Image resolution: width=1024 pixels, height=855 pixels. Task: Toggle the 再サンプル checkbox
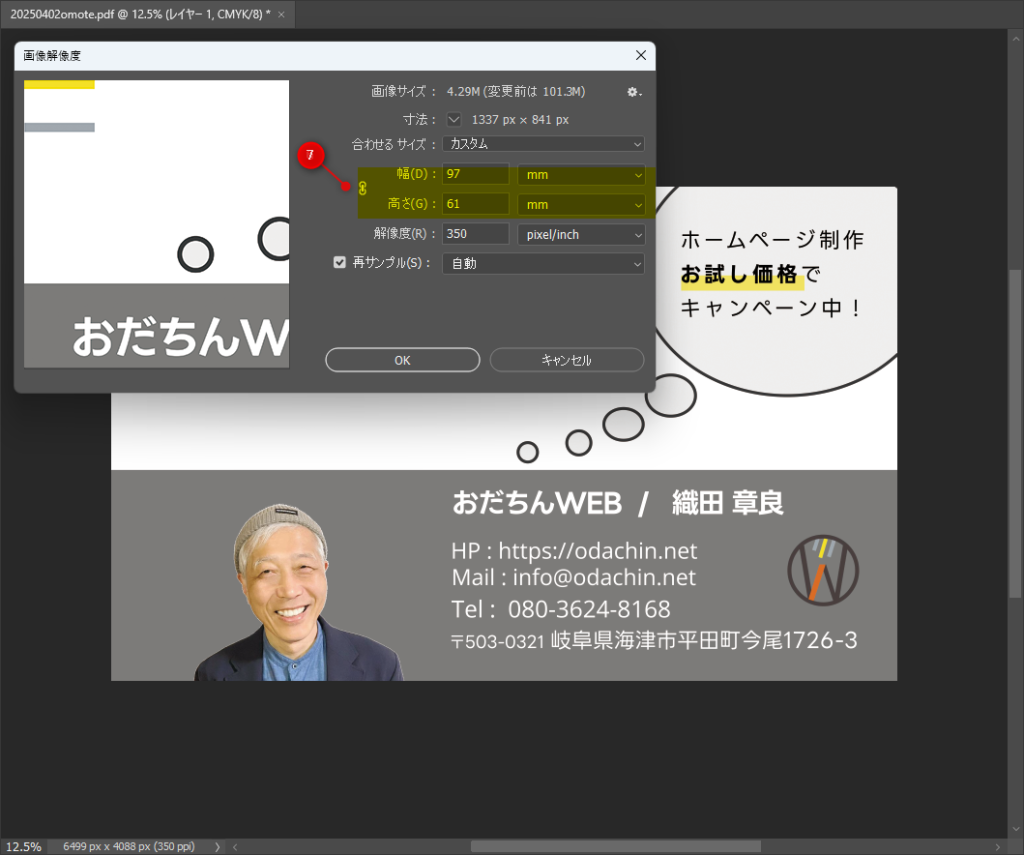(x=340, y=263)
